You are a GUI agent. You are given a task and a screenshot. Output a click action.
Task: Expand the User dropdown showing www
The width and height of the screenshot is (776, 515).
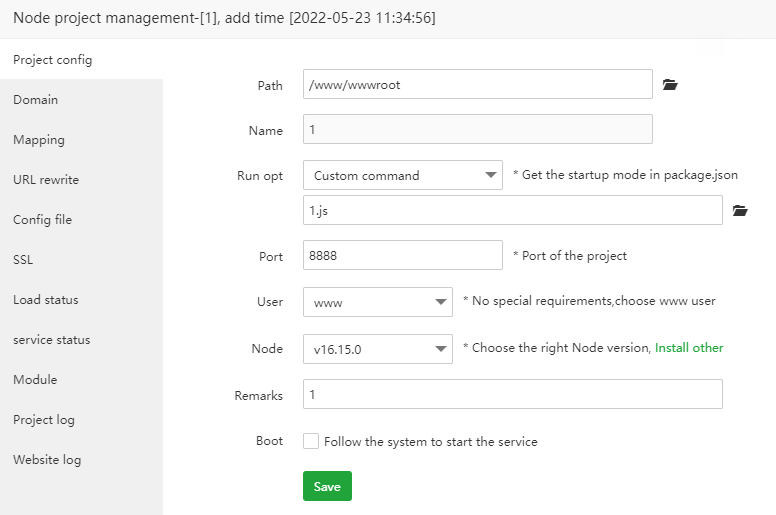(378, 301)
